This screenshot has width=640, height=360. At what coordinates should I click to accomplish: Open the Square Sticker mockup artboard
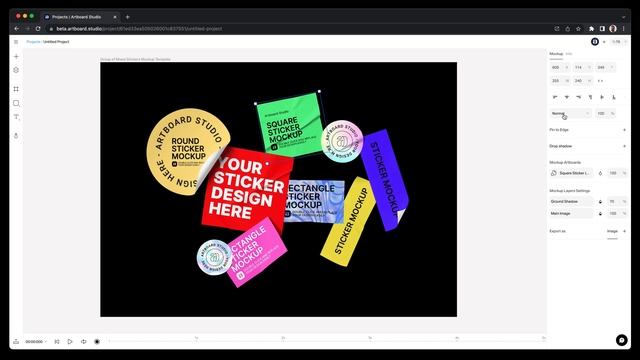[x=571, y=173]
